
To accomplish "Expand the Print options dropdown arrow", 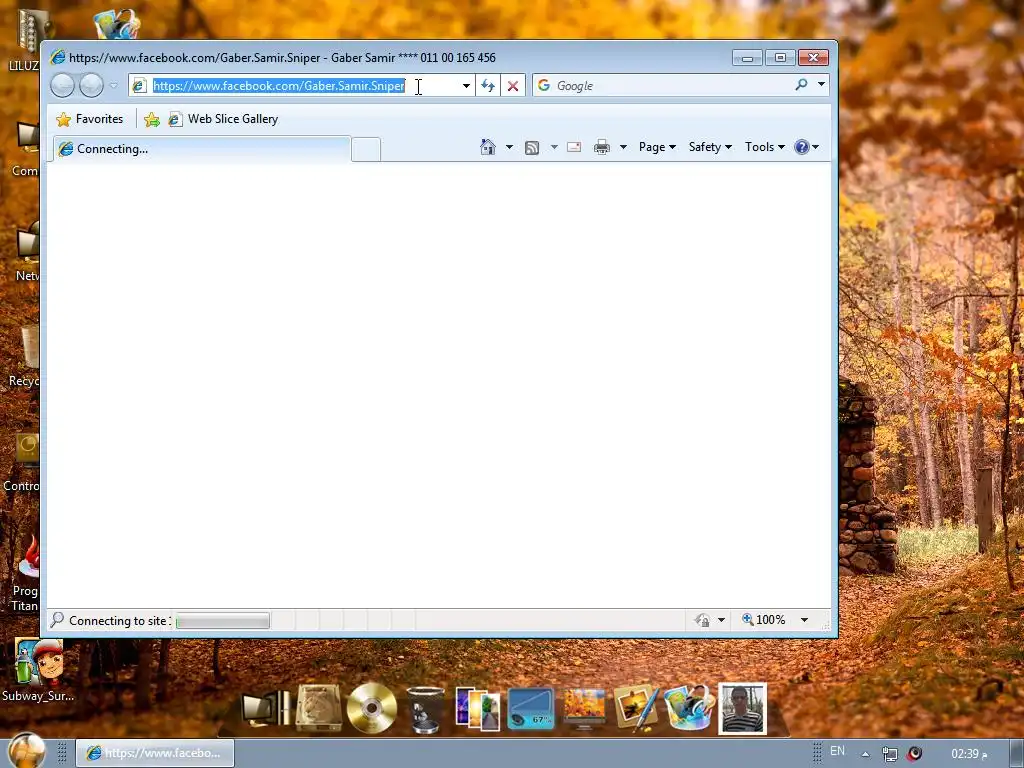I will coord(623,147).
